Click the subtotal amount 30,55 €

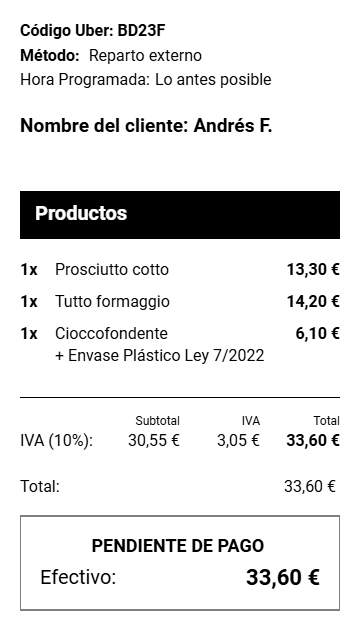154,441
